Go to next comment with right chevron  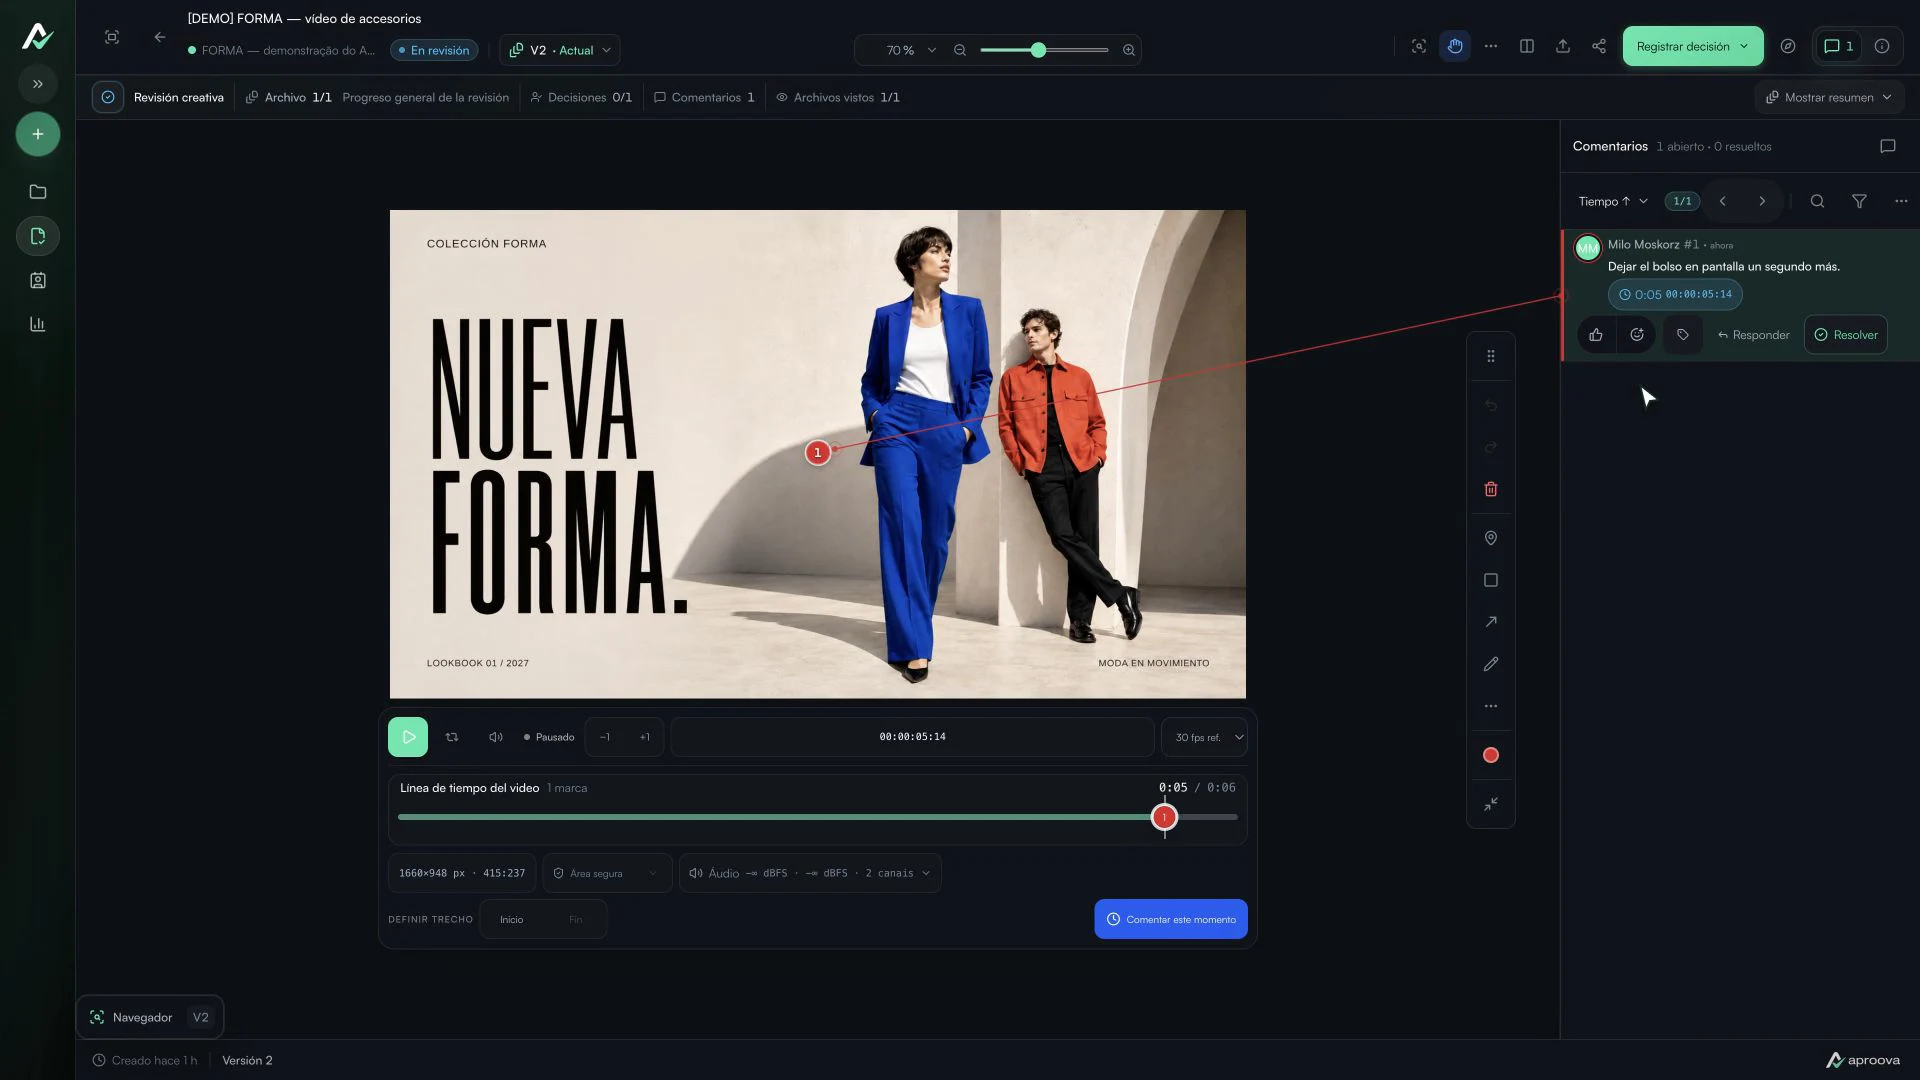(1762, 201)
